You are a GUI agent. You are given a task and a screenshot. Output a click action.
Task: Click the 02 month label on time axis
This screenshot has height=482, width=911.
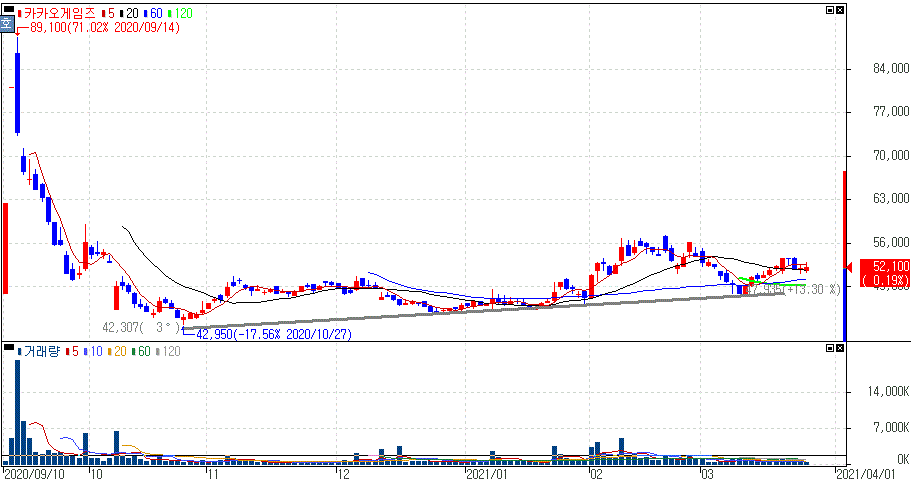[x=596, y=474]
